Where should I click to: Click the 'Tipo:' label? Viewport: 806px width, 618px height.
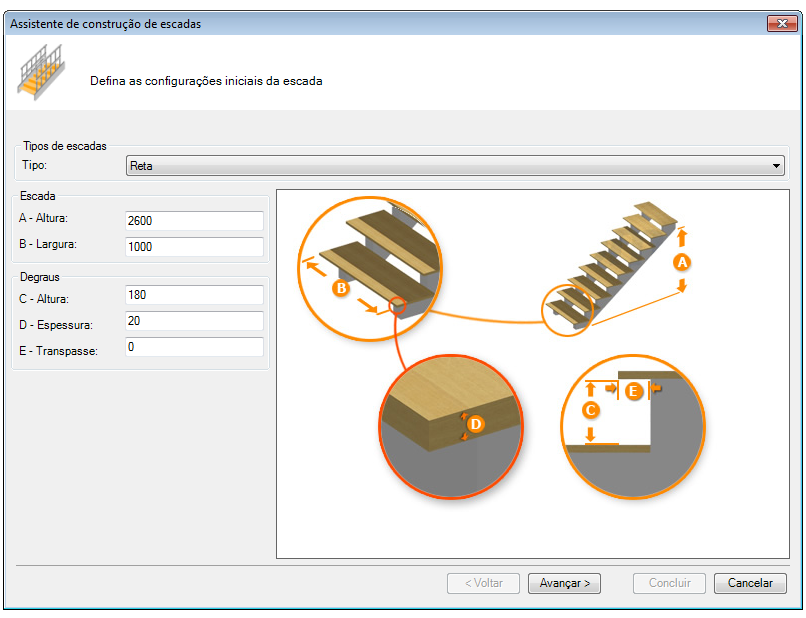pyautogui.click(x=34, y=165)
